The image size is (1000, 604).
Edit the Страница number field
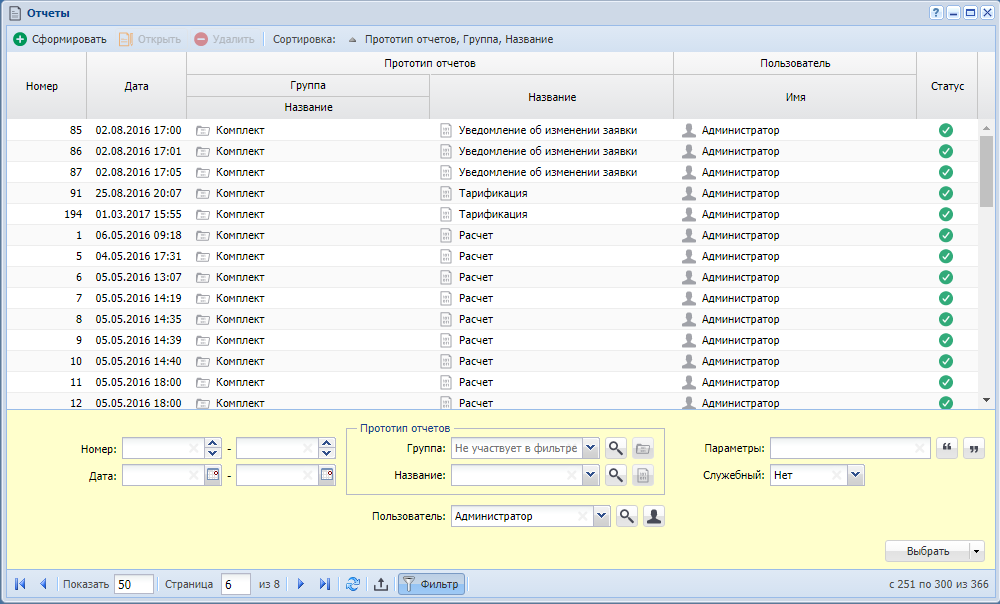[x=235, y=584]
